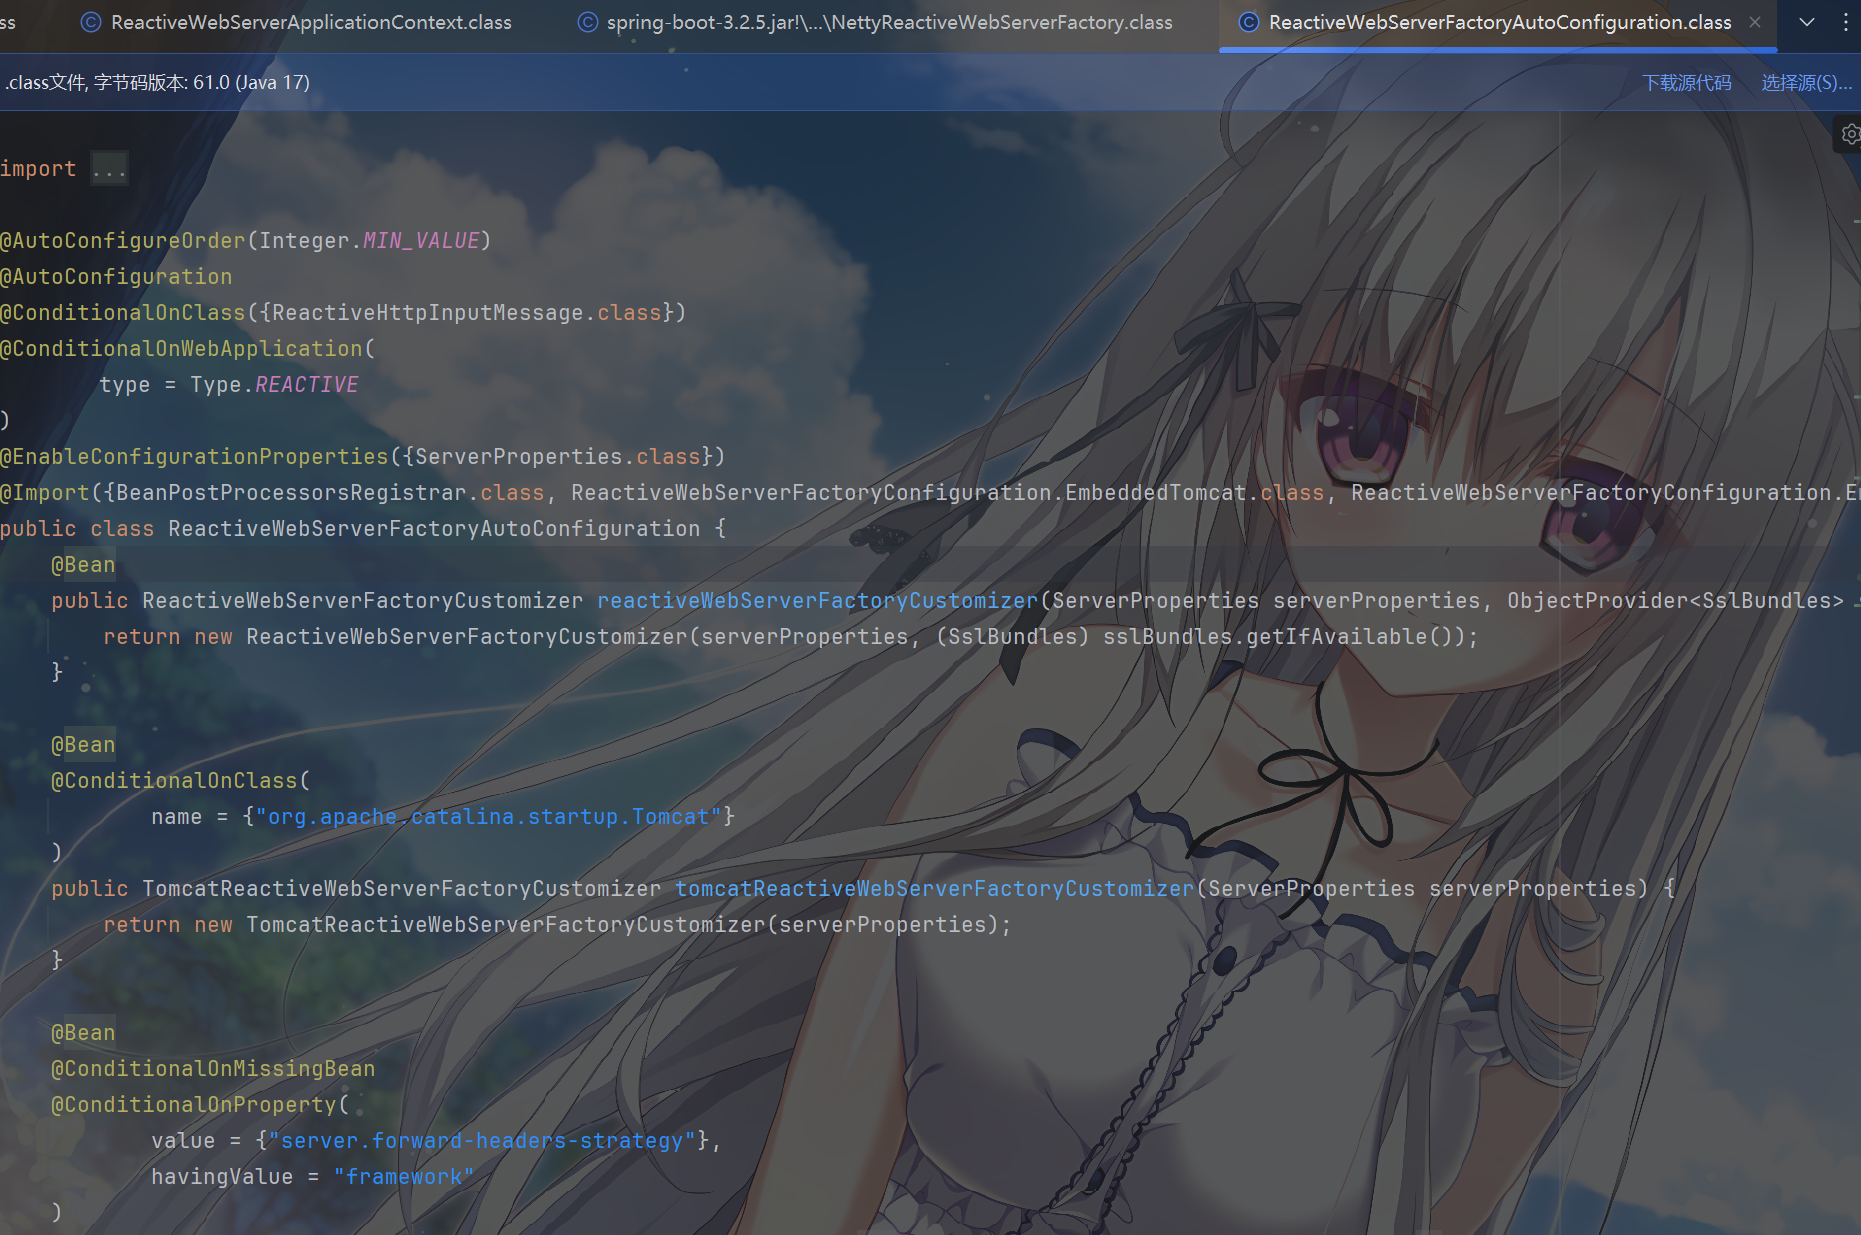Viewport: 1861px width, 1235px height.
Task: Close the ReactiveWebServerFactoryAutoConfiguration.class tab
Action: tap(1755, 22)
